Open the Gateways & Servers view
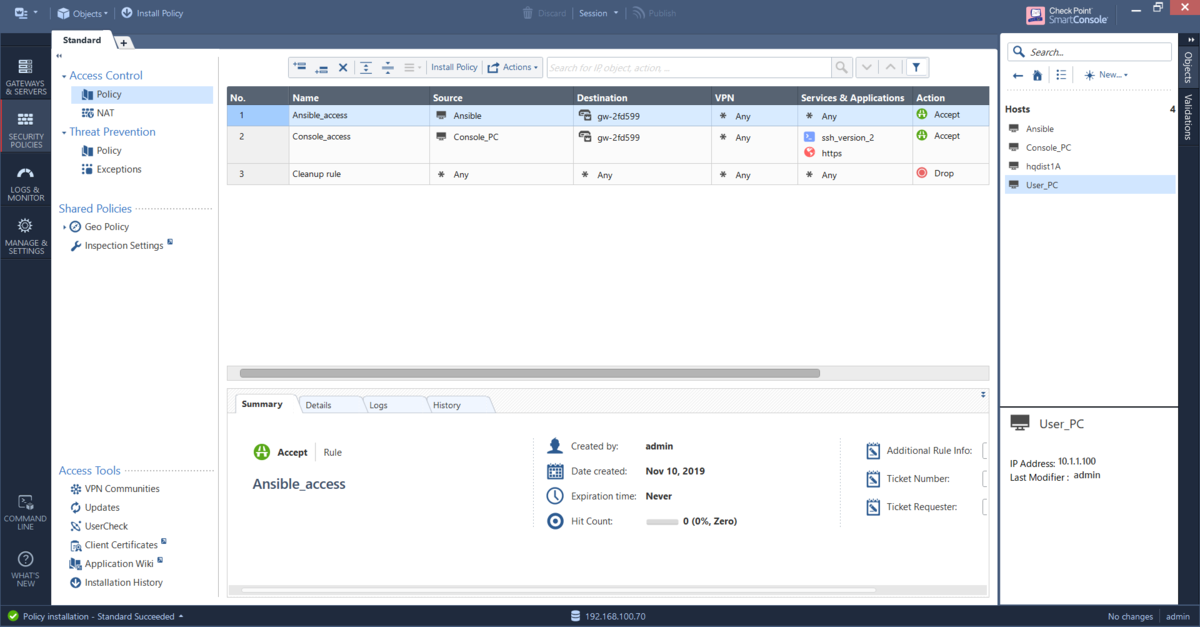 [x=25, y=75]
